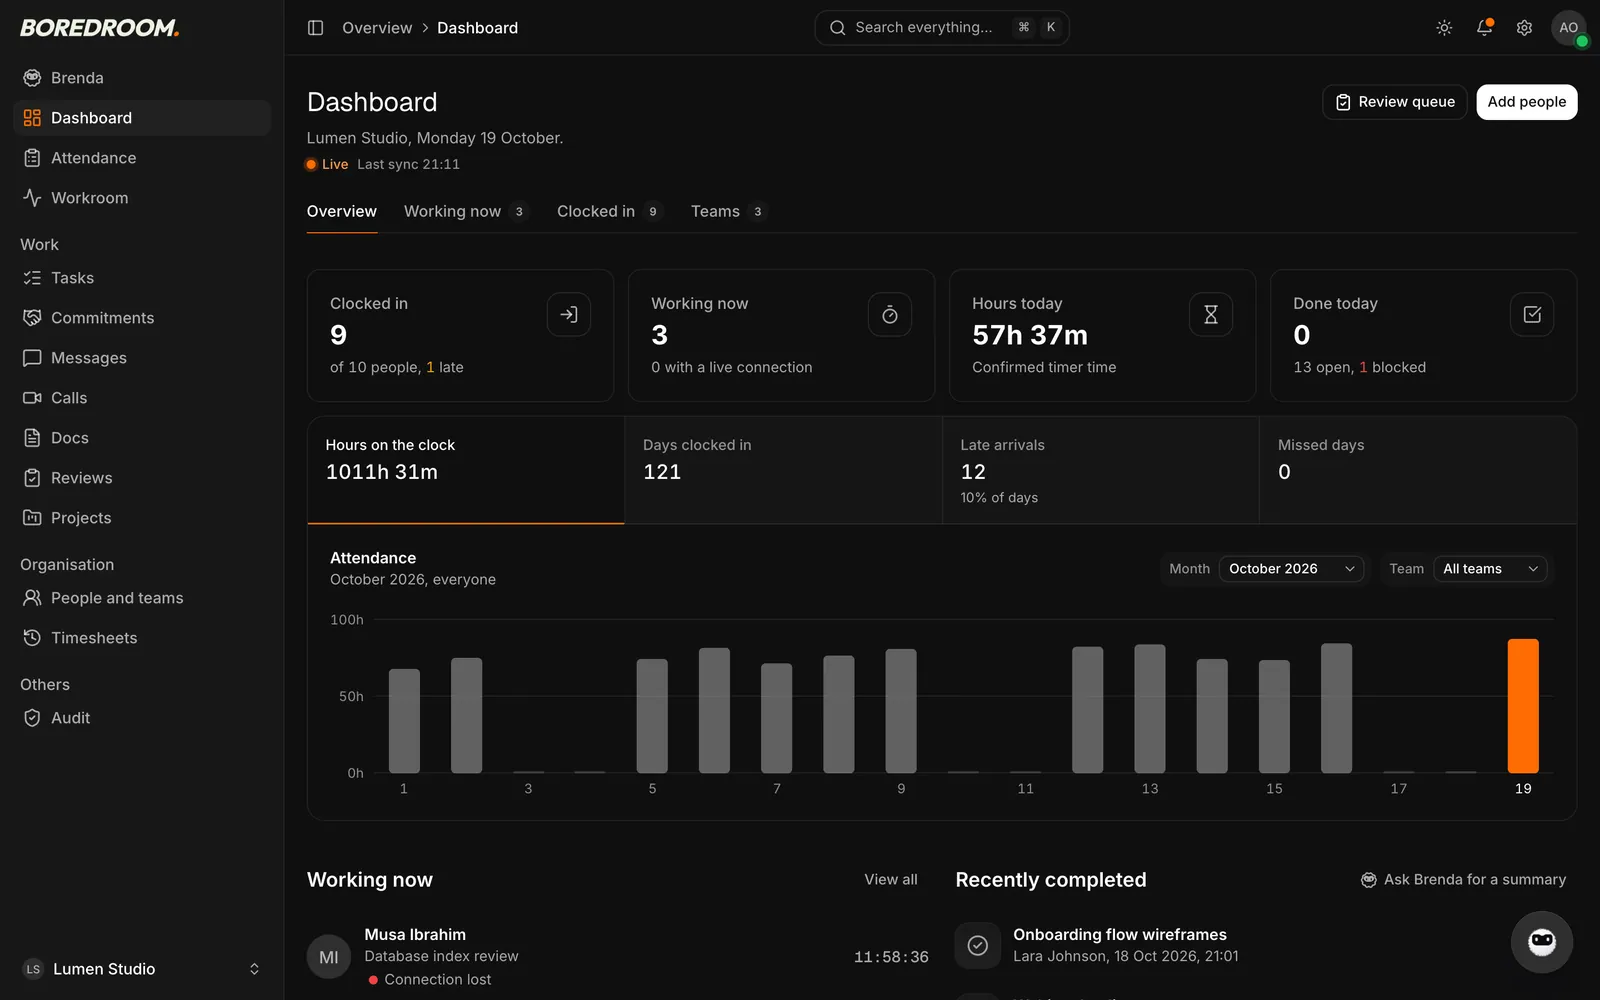Viewport: 1600px width, 1000px height.
Task: Go to Attendance in sidebar
Action: tap(142, 158)
